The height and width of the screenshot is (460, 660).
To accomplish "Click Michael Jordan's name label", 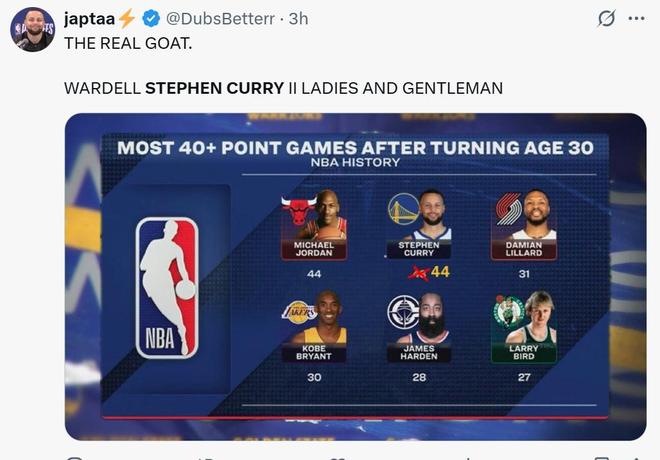I will click(314, 248).
